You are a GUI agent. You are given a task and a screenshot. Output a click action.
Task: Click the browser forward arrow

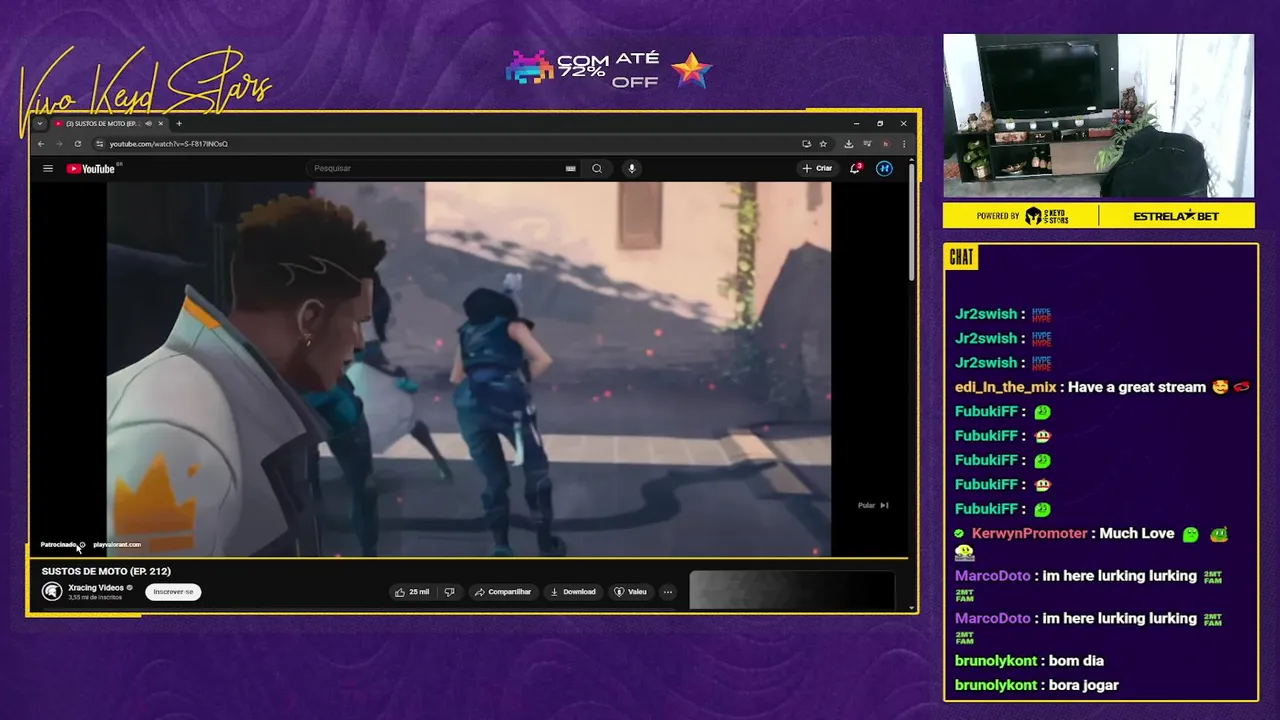coord(59,144)
